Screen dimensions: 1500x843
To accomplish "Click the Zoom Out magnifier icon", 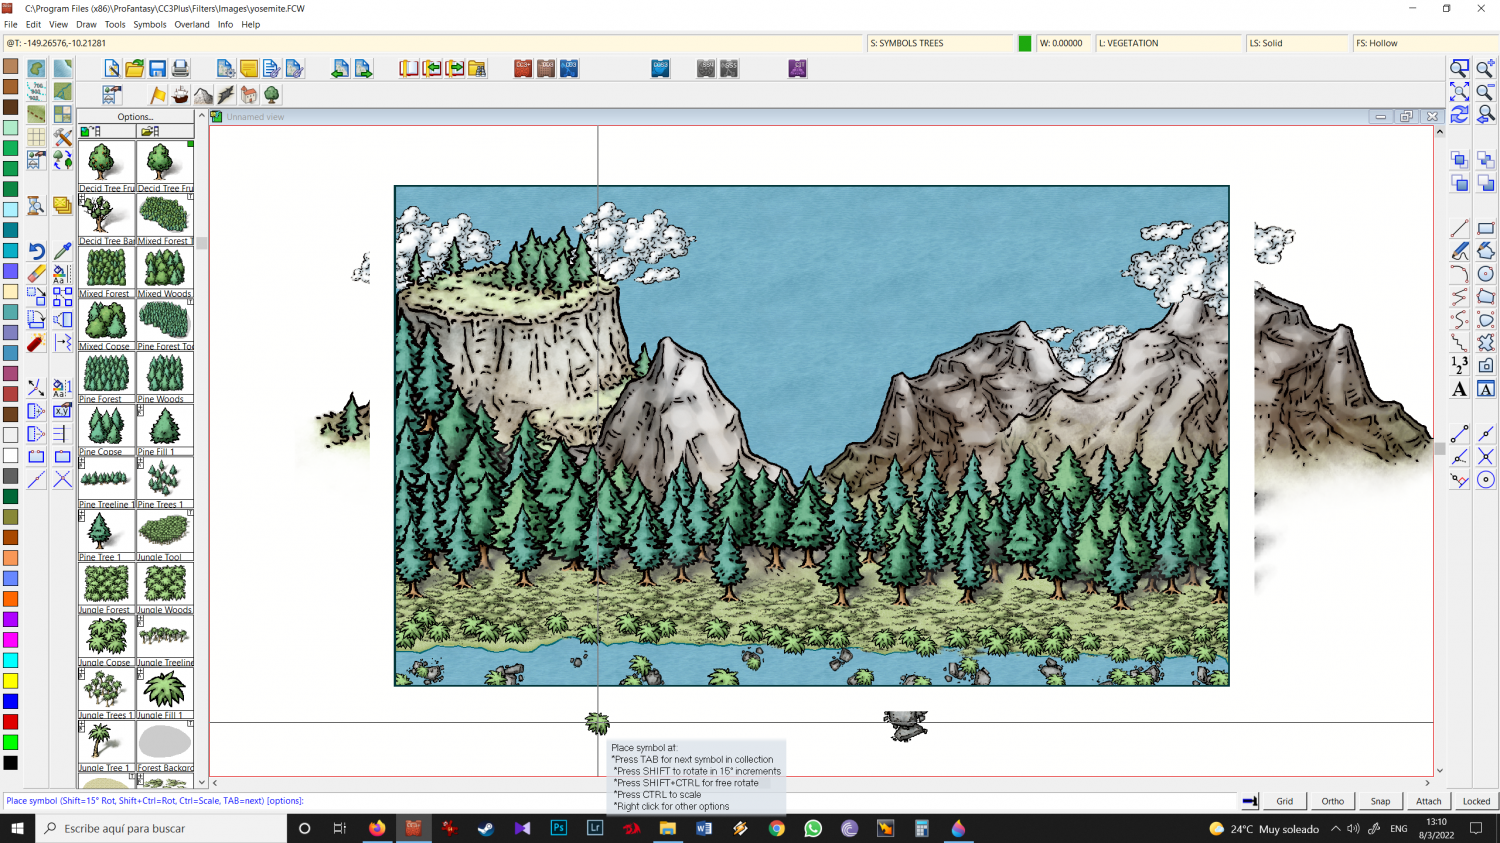I will pos(1485,91).
